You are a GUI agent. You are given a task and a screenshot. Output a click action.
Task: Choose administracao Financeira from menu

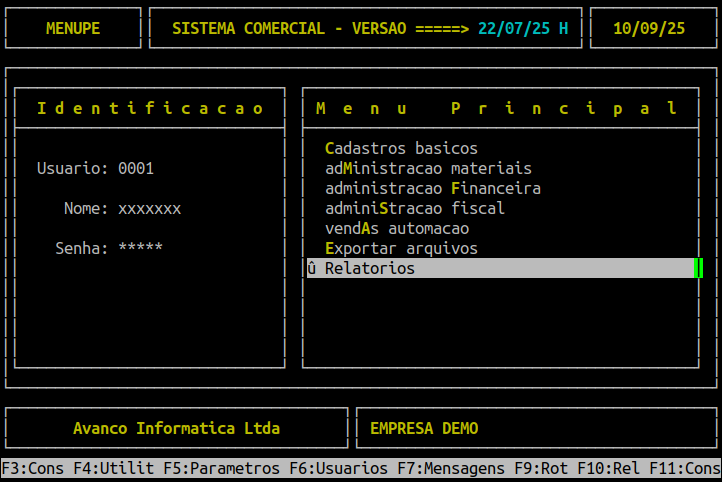[x=432, y=188]
